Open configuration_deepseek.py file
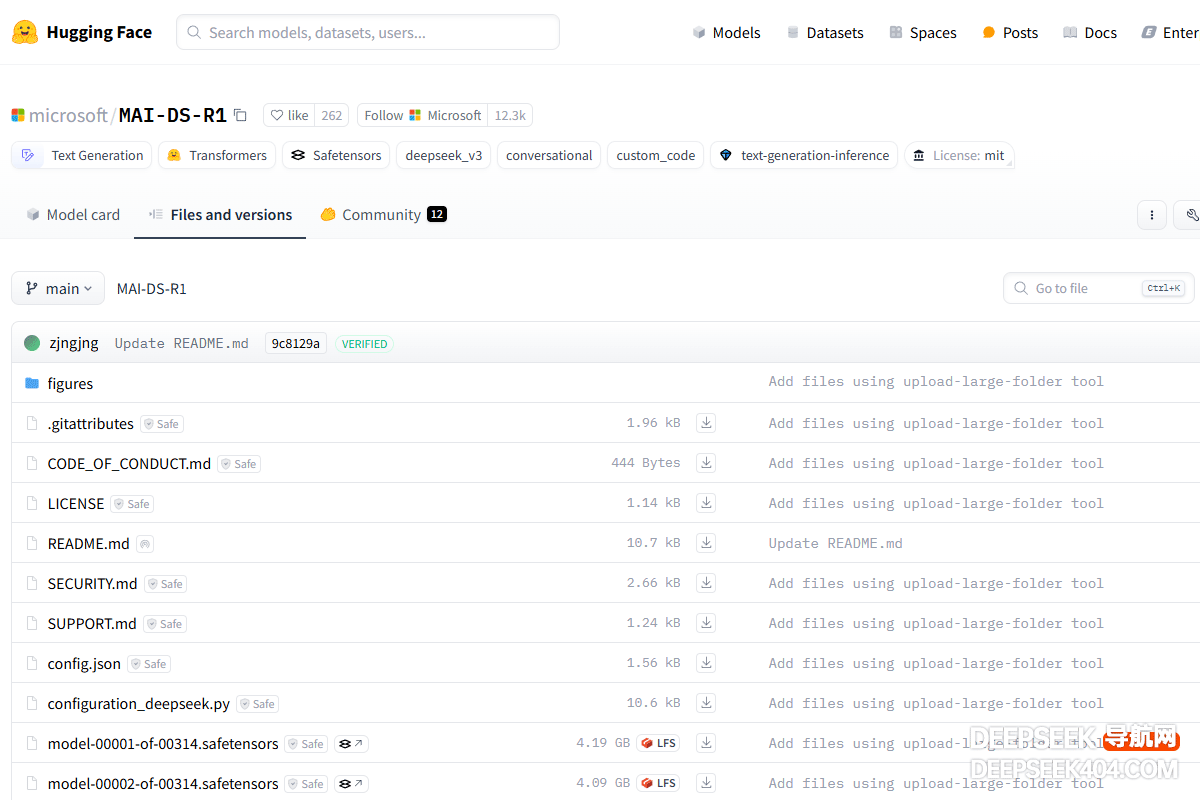The height and width of the screenshot is (800, 1200). pyautogui.click(x=138, y=703)
